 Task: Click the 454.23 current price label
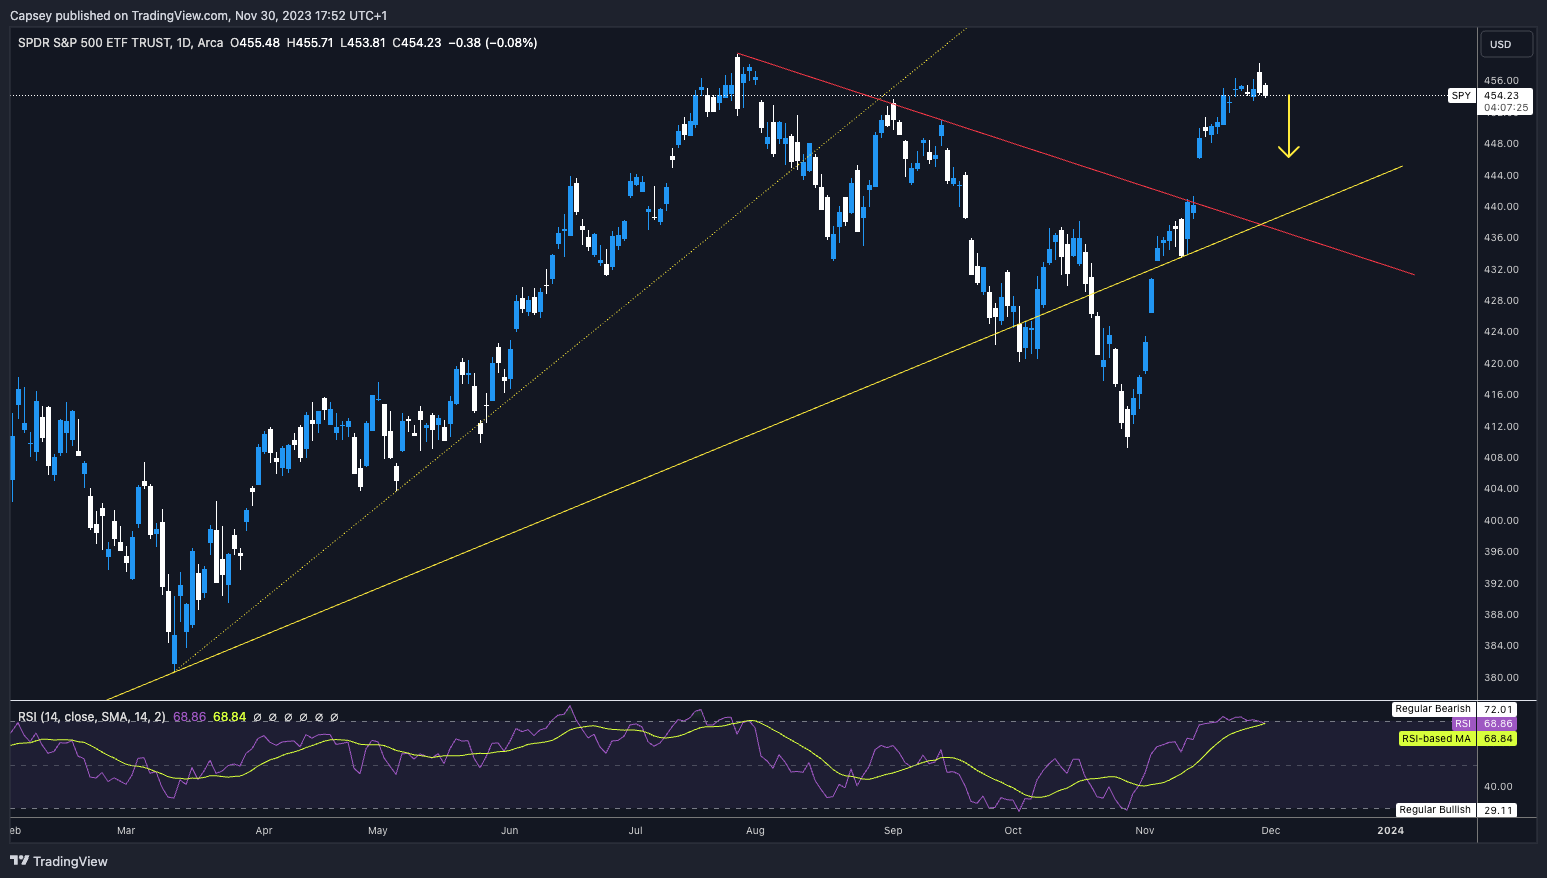point(1500,96)
